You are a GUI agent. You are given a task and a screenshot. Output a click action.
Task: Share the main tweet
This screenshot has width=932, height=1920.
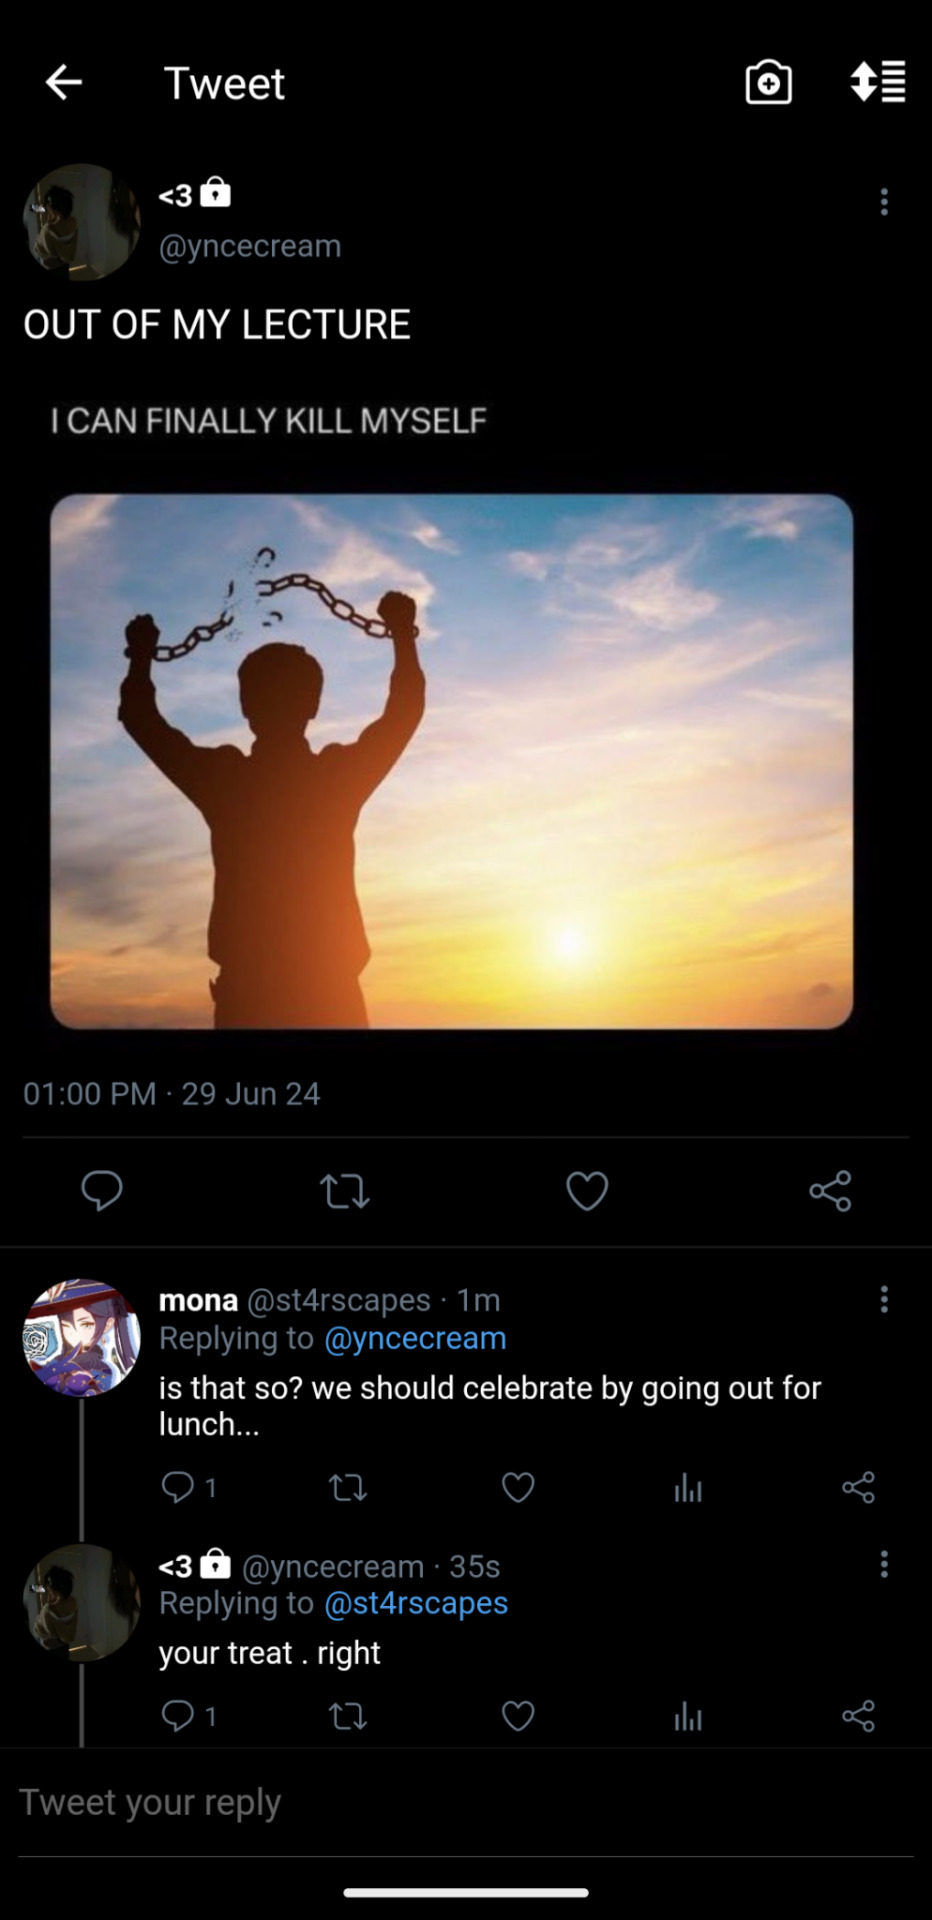click(x=830, y=1191)
